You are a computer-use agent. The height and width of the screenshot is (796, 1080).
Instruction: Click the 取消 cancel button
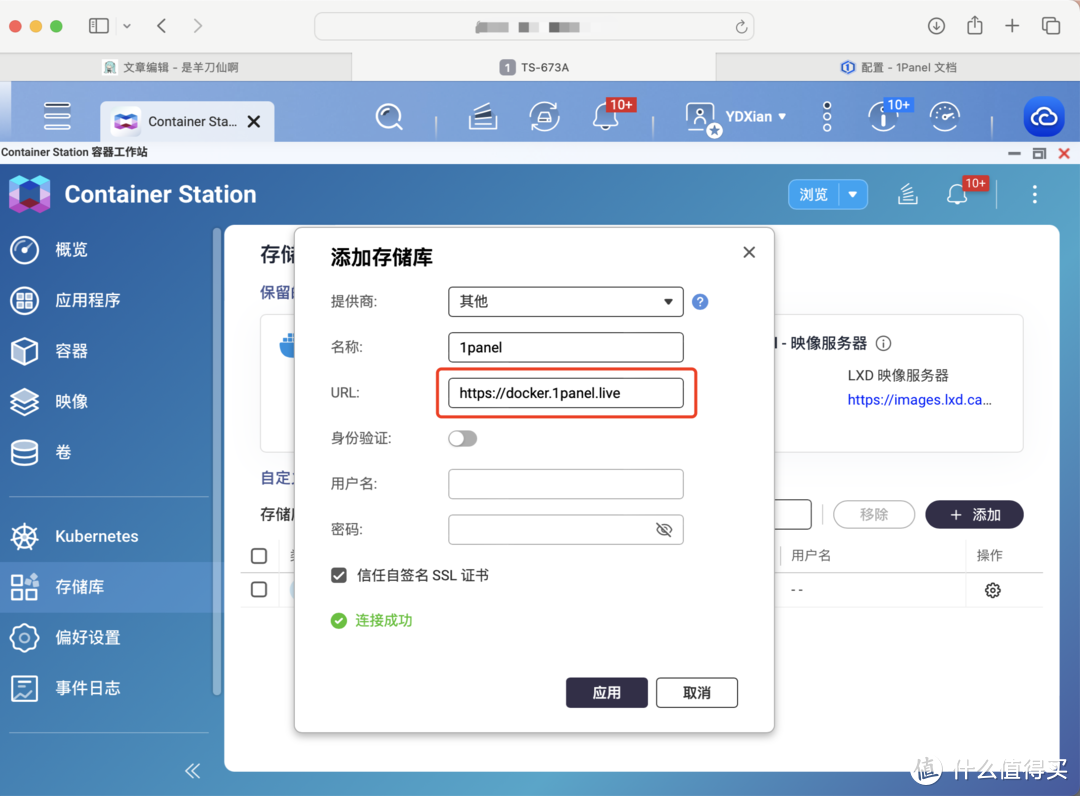[697, 692]
